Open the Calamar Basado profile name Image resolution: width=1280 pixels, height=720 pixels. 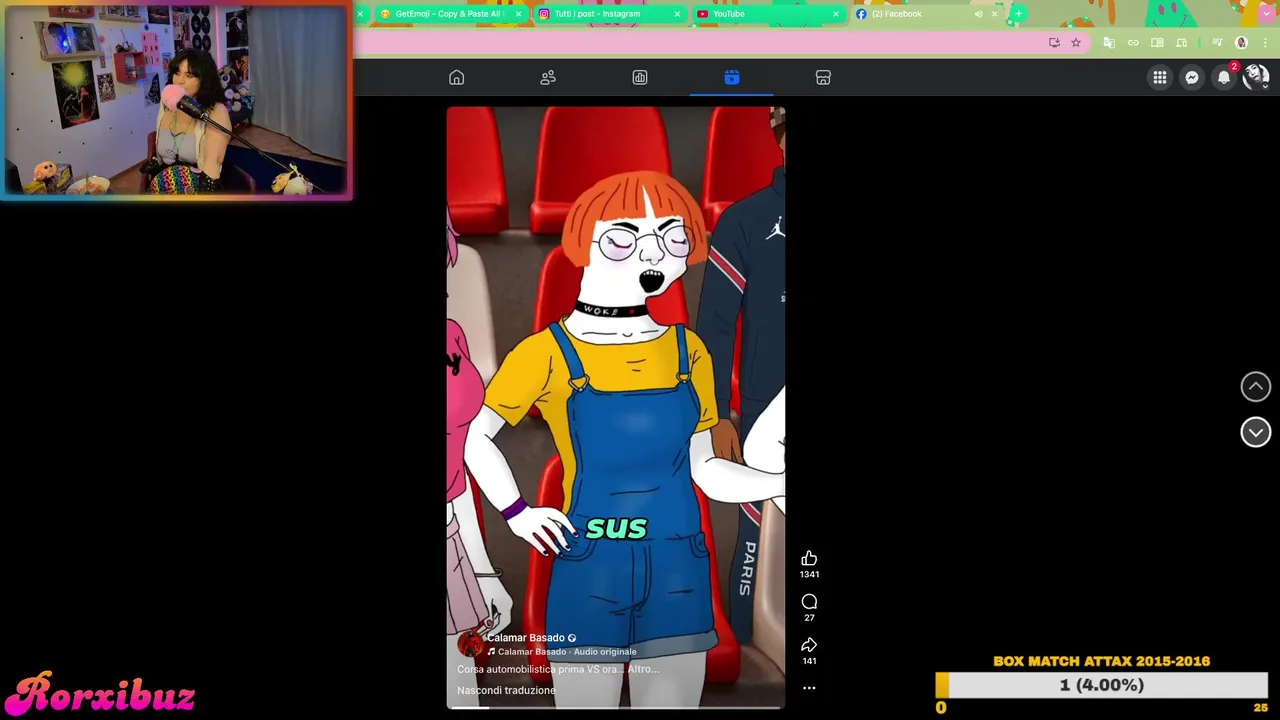[526, 638]
